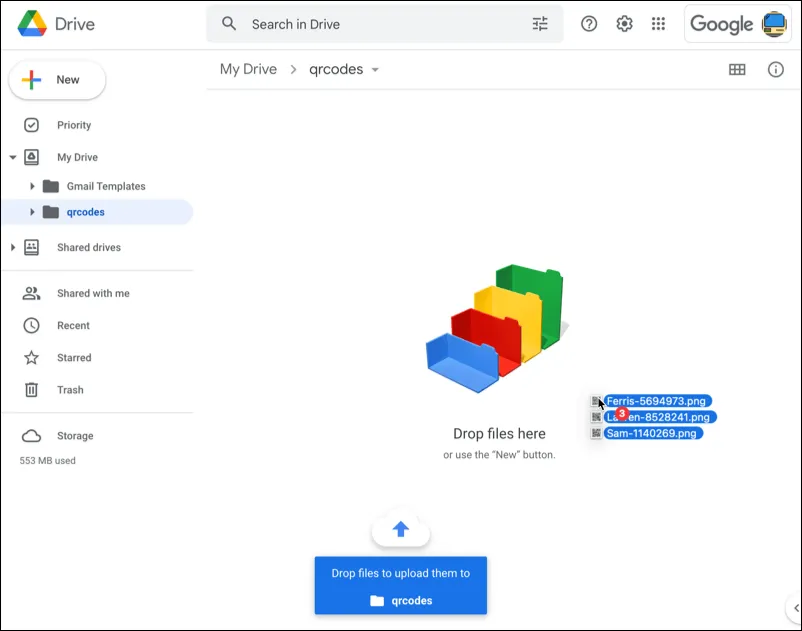
Task: Open My Drive in the sidebar
Action: point(77,157)
